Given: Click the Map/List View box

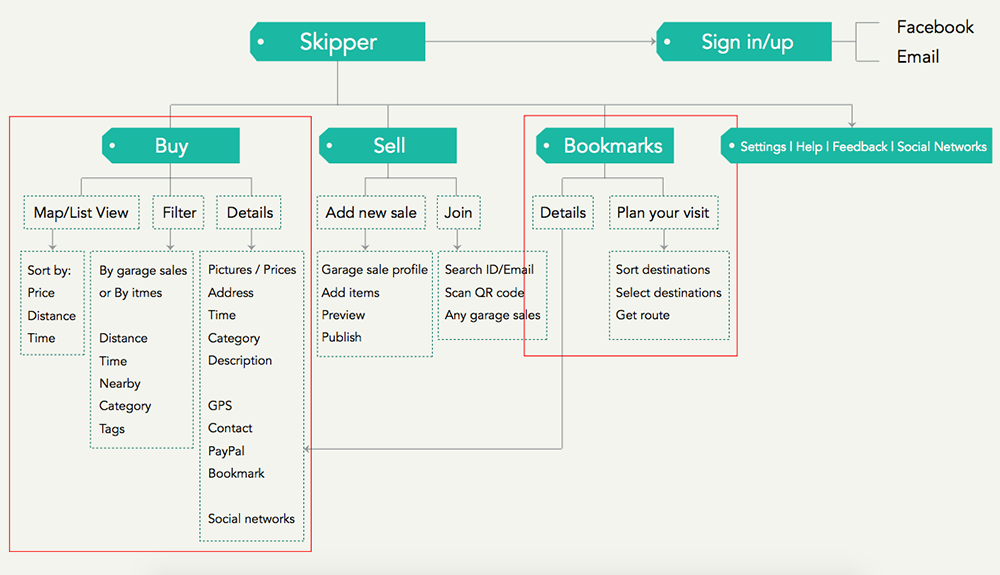Looking at the screenshot, I should [81, 212].
